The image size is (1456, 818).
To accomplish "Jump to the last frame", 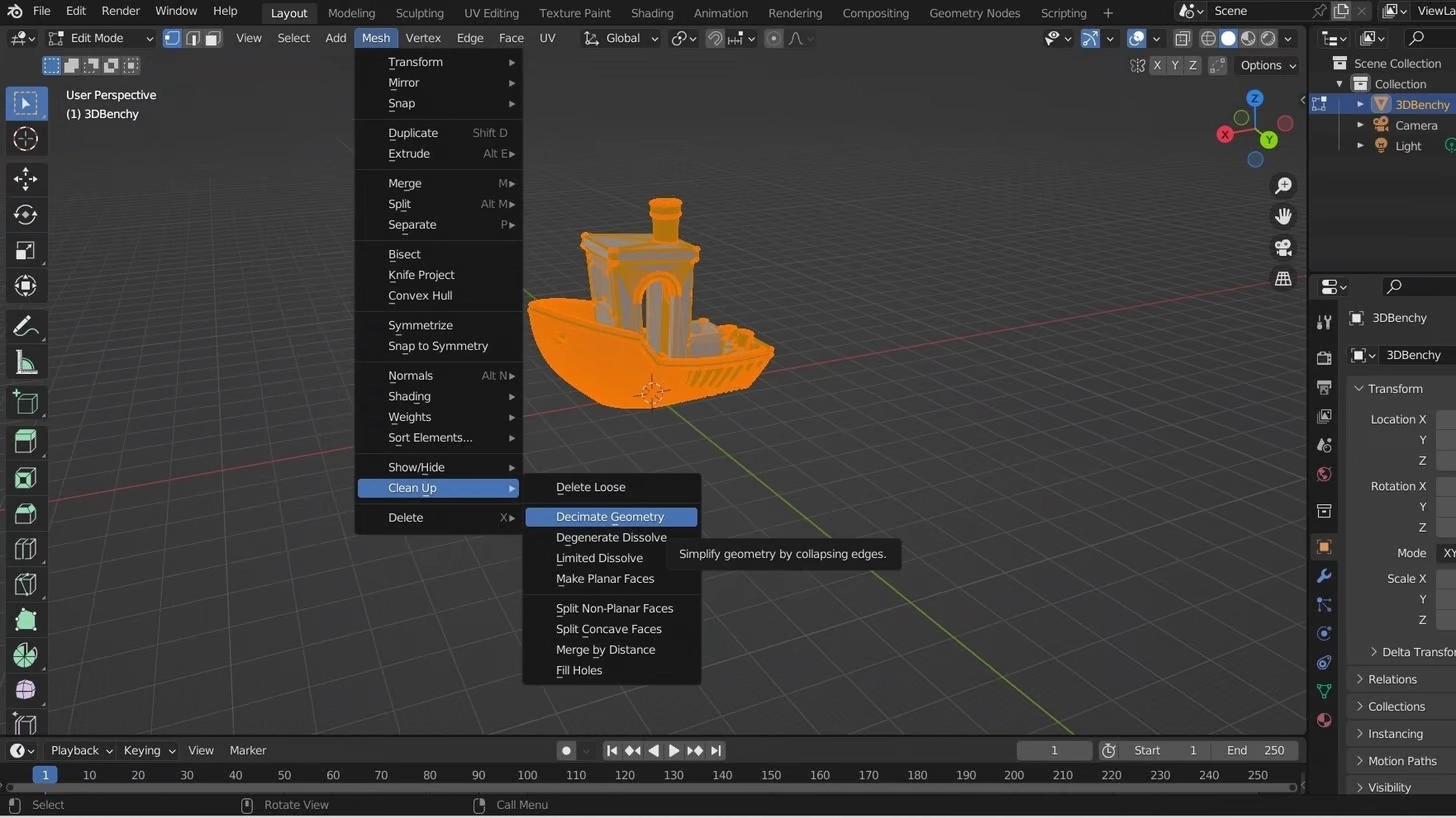I will pos(716,750).
